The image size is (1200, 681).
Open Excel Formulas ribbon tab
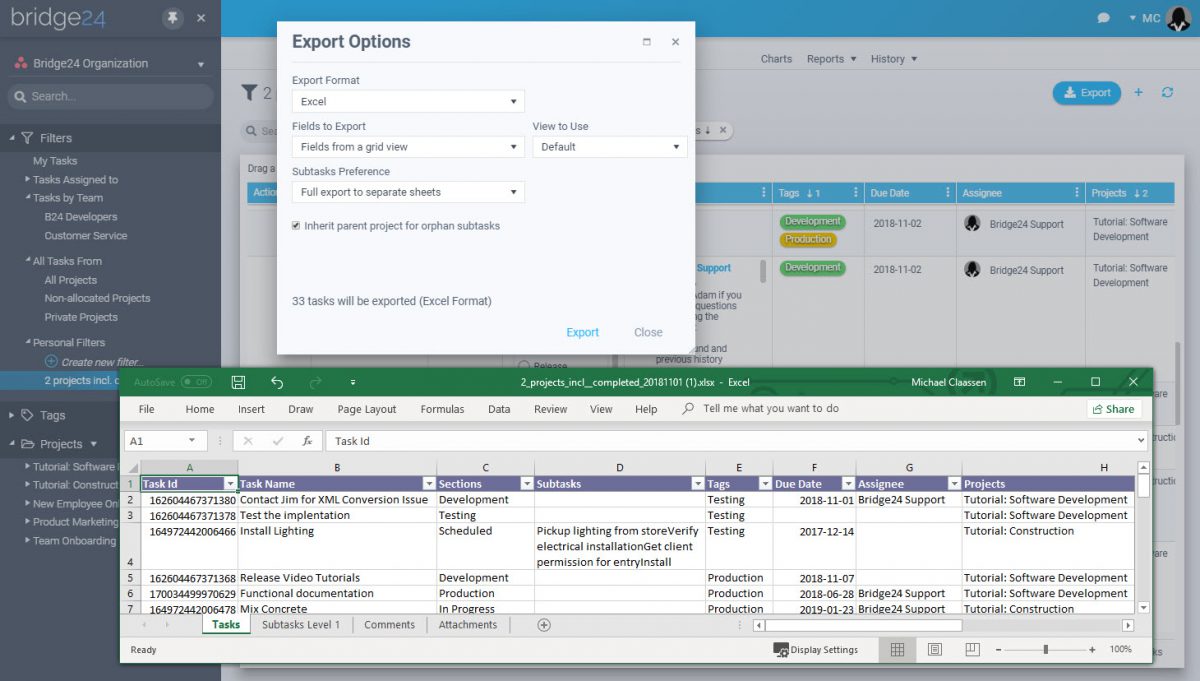coord(442,409)
